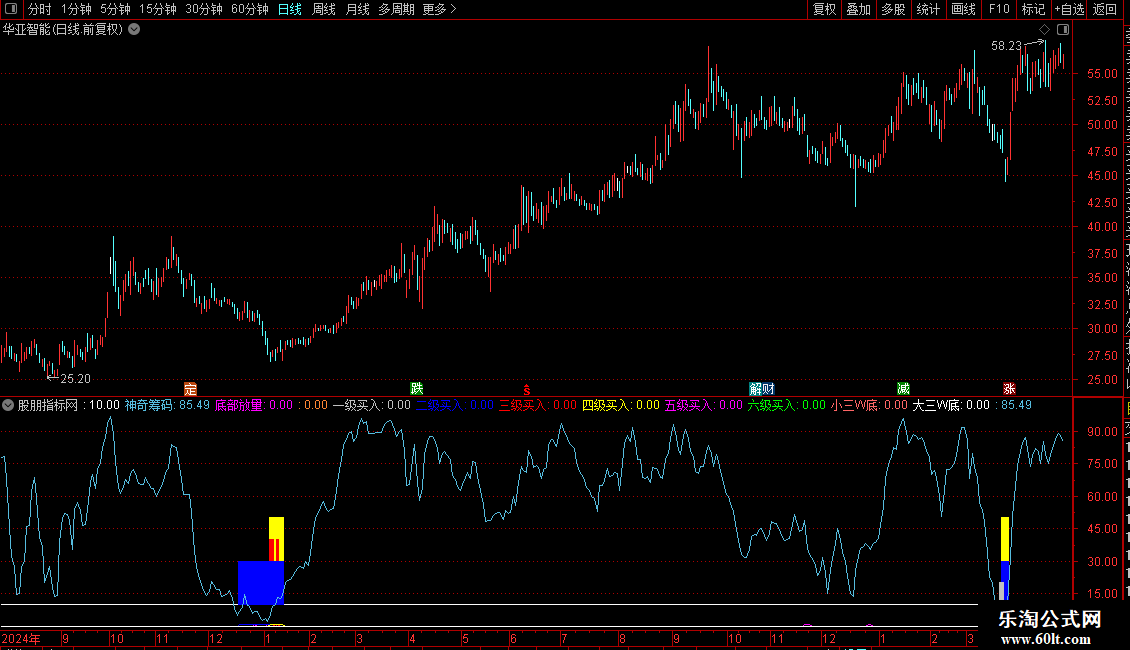Select the 日线 daily tab
The height and width of the screenshot is (650, 1130).
290,9
